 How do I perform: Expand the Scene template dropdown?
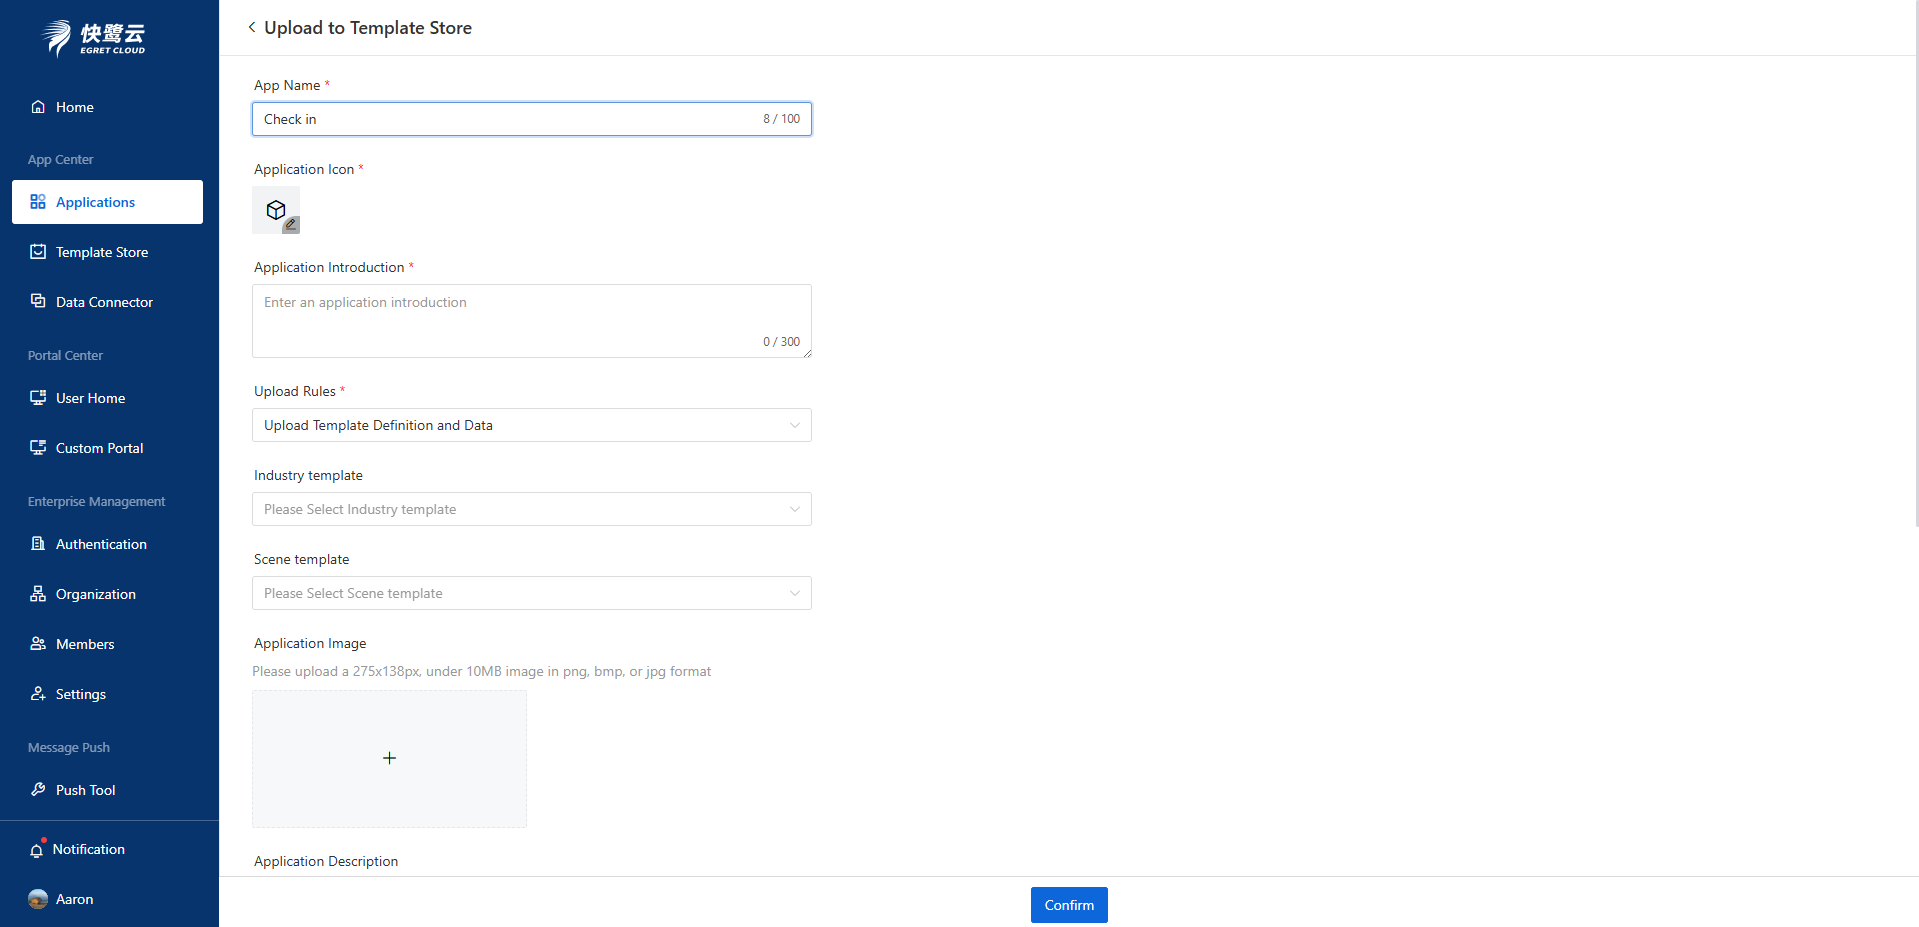click(x=531, y=593)
